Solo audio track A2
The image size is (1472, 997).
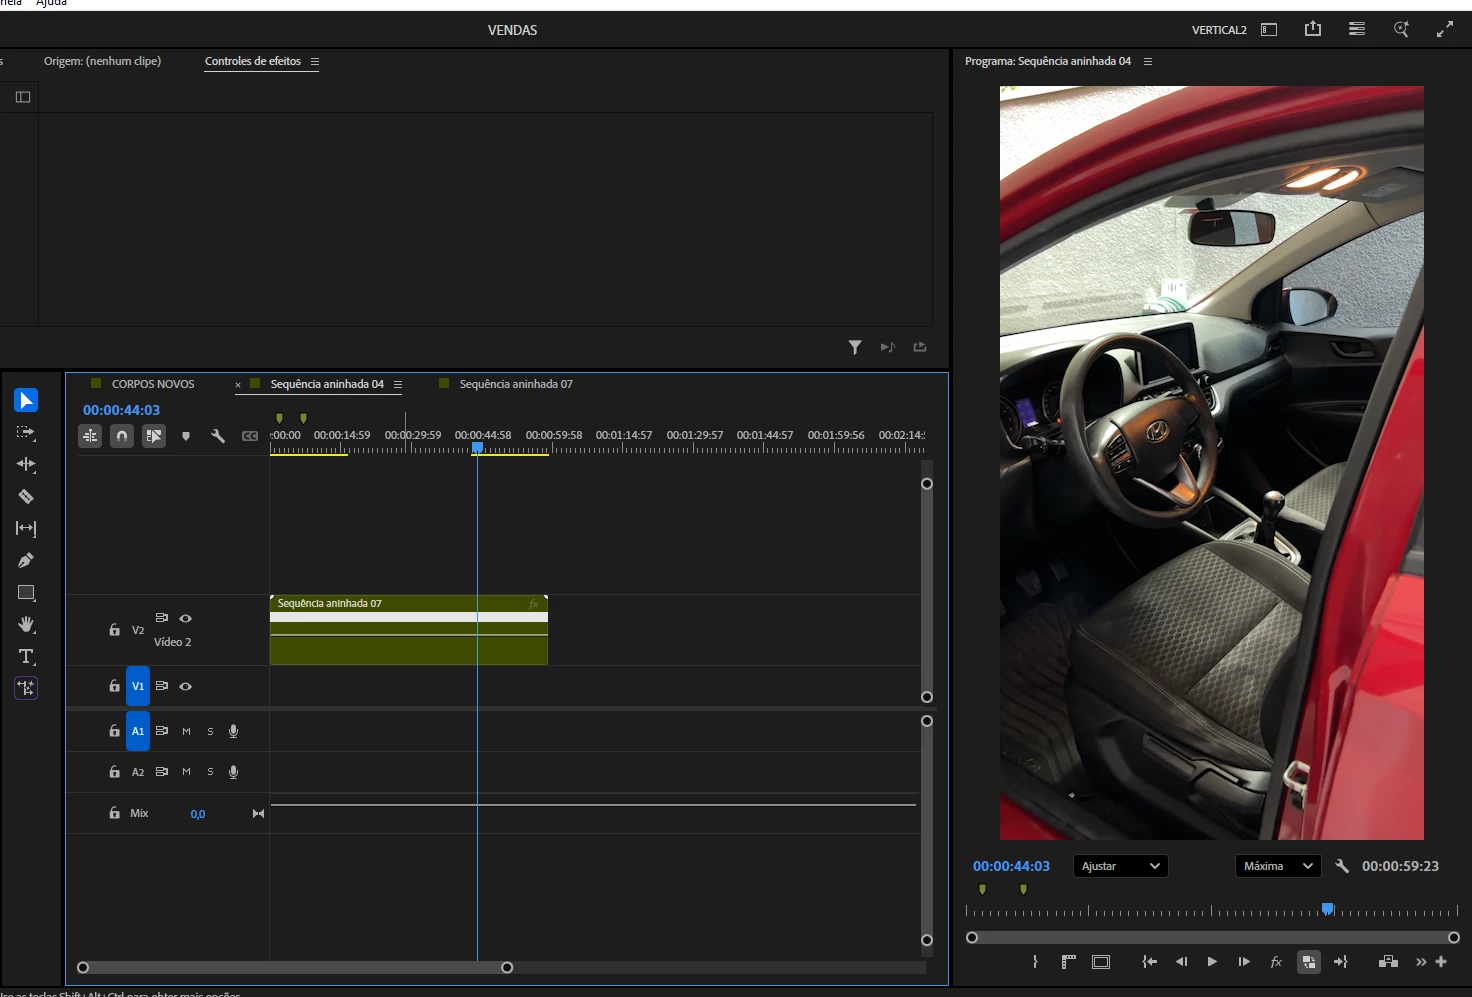point(210,772)
